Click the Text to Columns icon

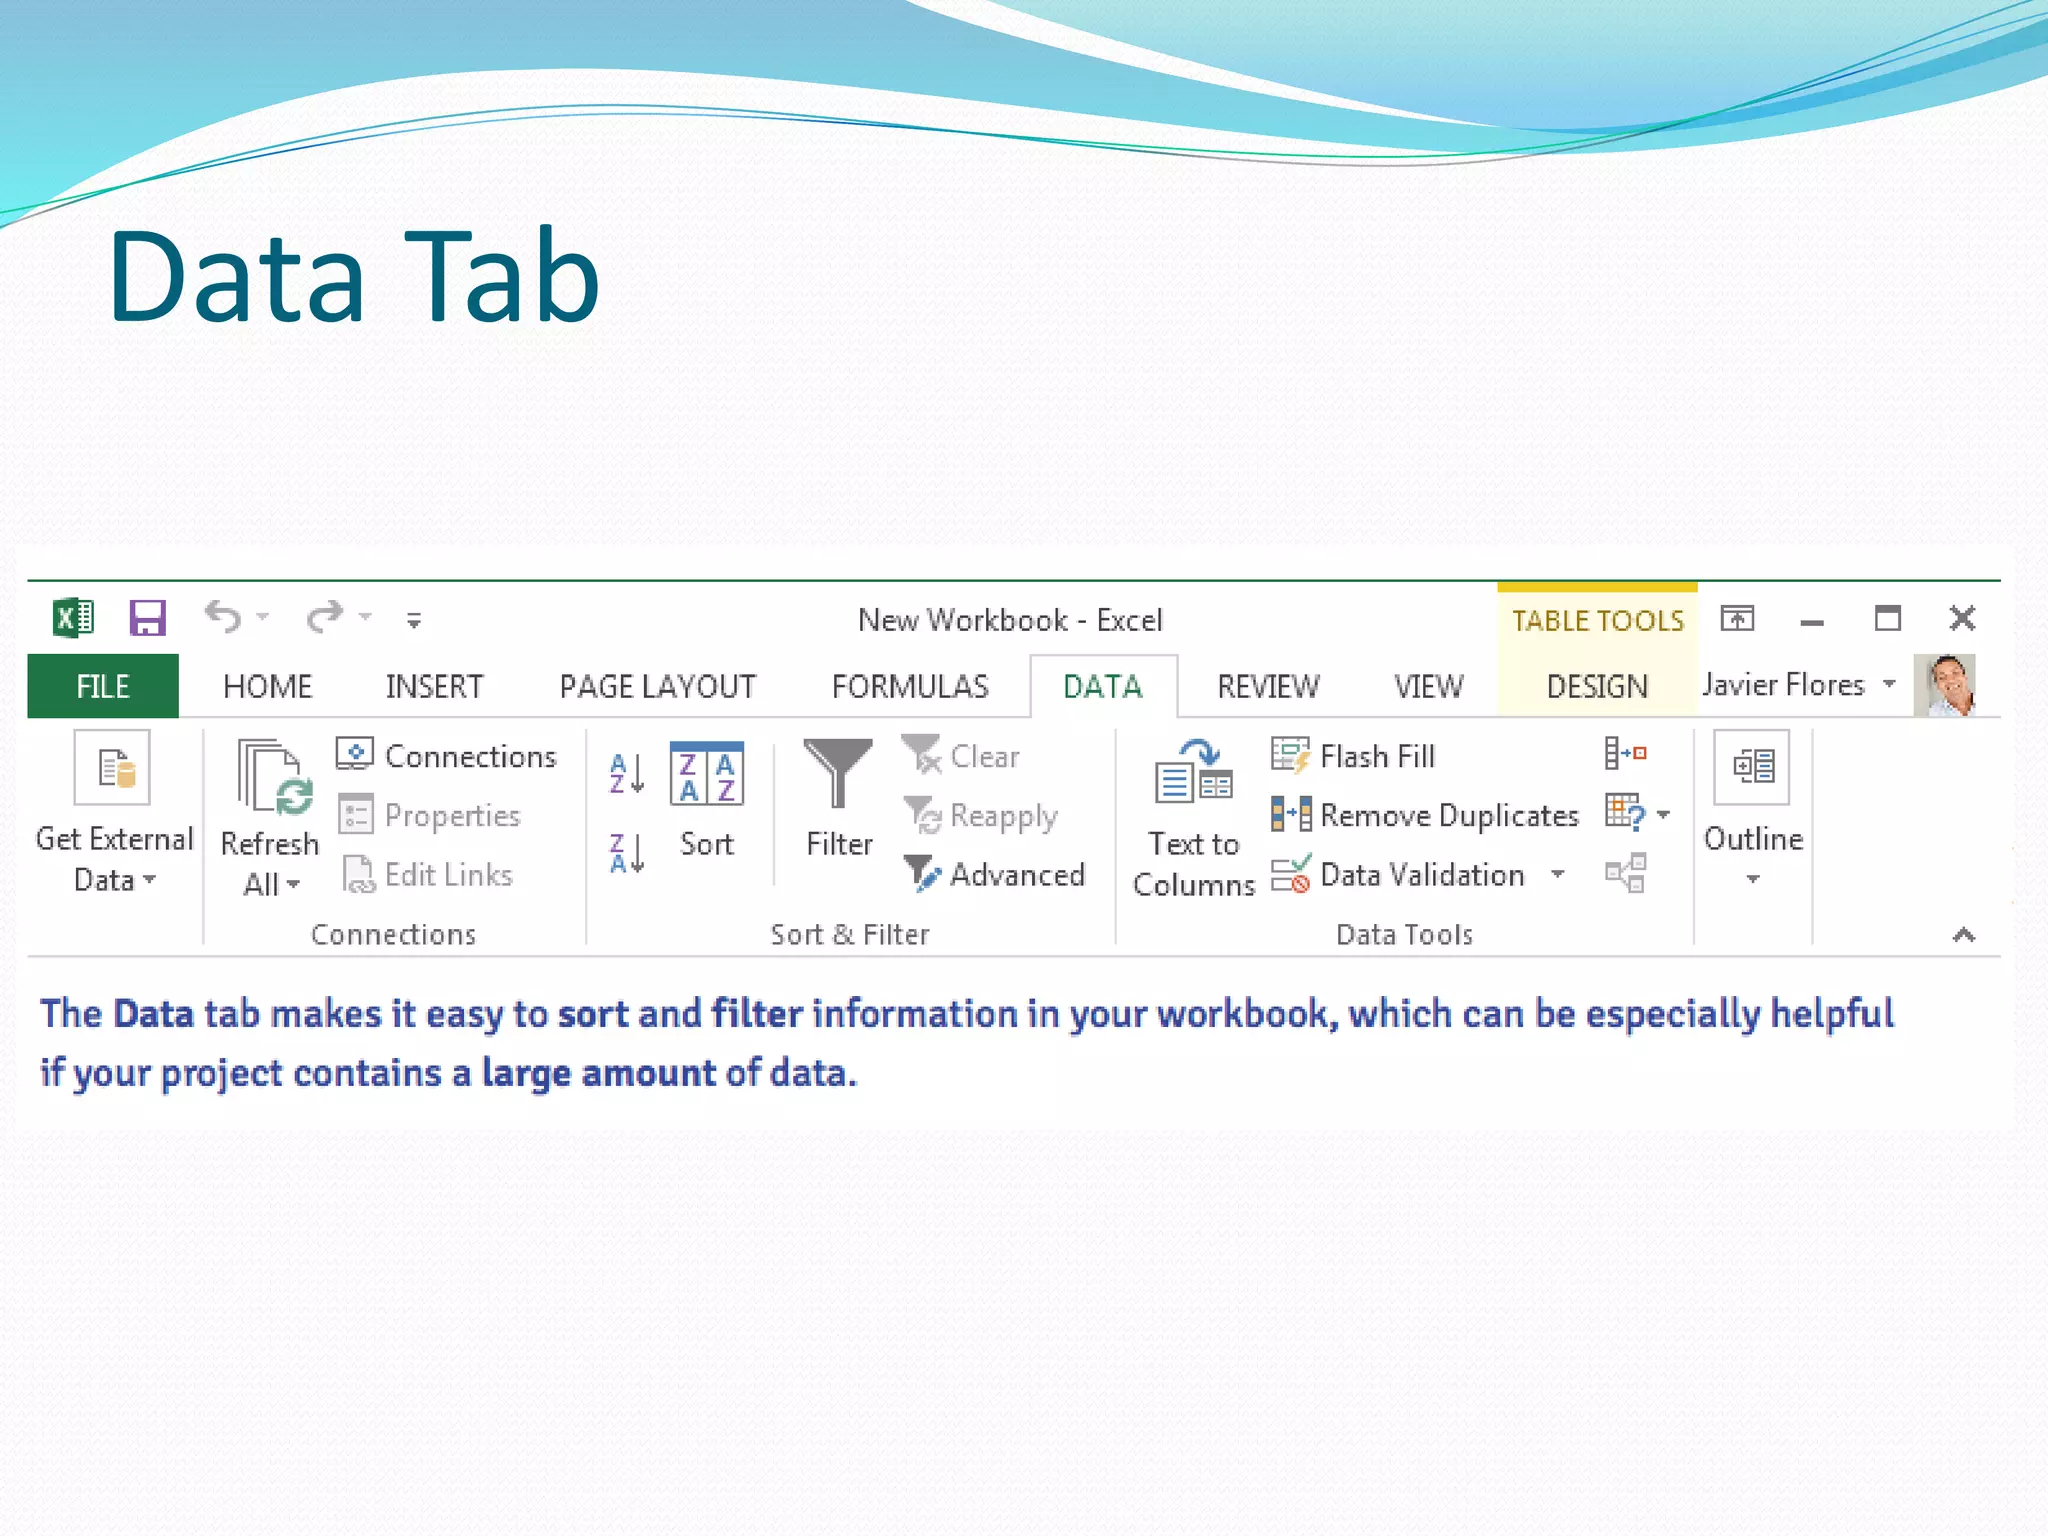(x=1193, y=775)
